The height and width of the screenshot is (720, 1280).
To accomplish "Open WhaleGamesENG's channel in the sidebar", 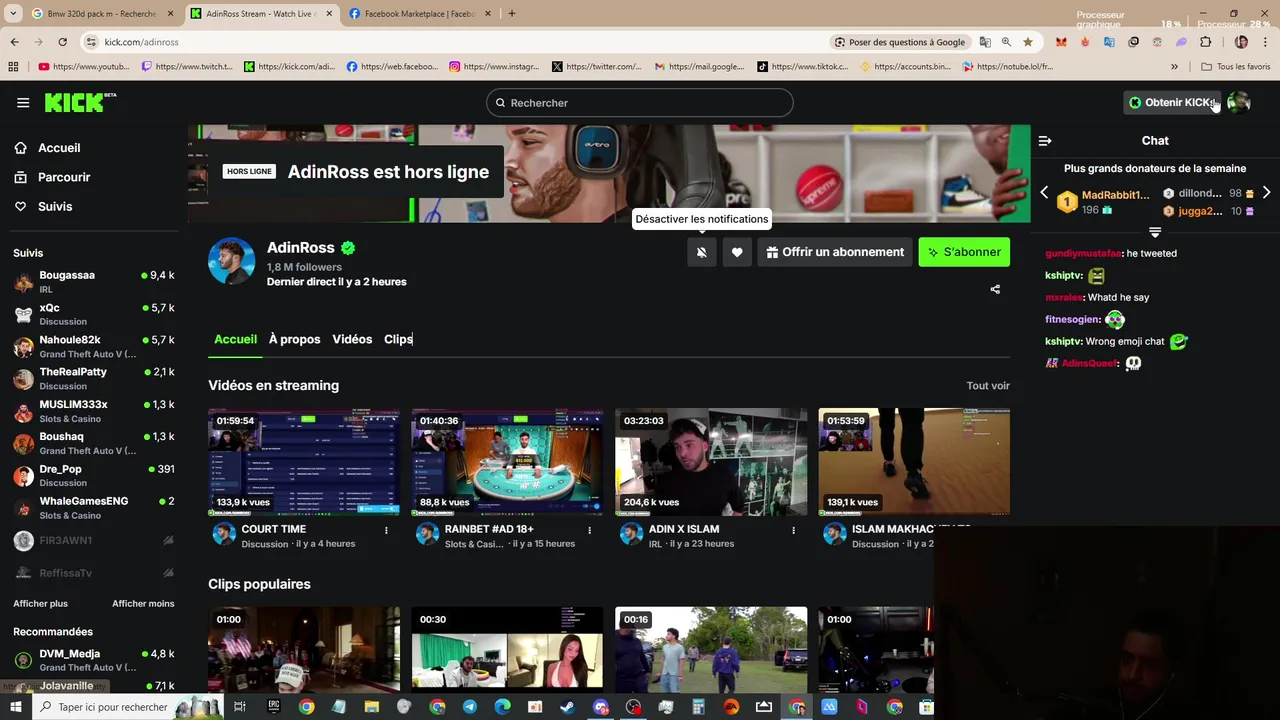I will tap(94, 508).
